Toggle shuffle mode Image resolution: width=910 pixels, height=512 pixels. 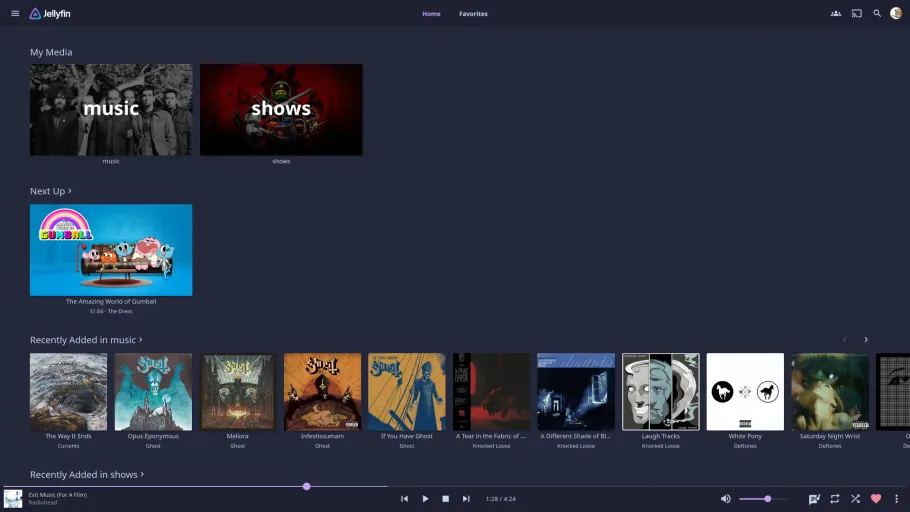coord(855,499)
